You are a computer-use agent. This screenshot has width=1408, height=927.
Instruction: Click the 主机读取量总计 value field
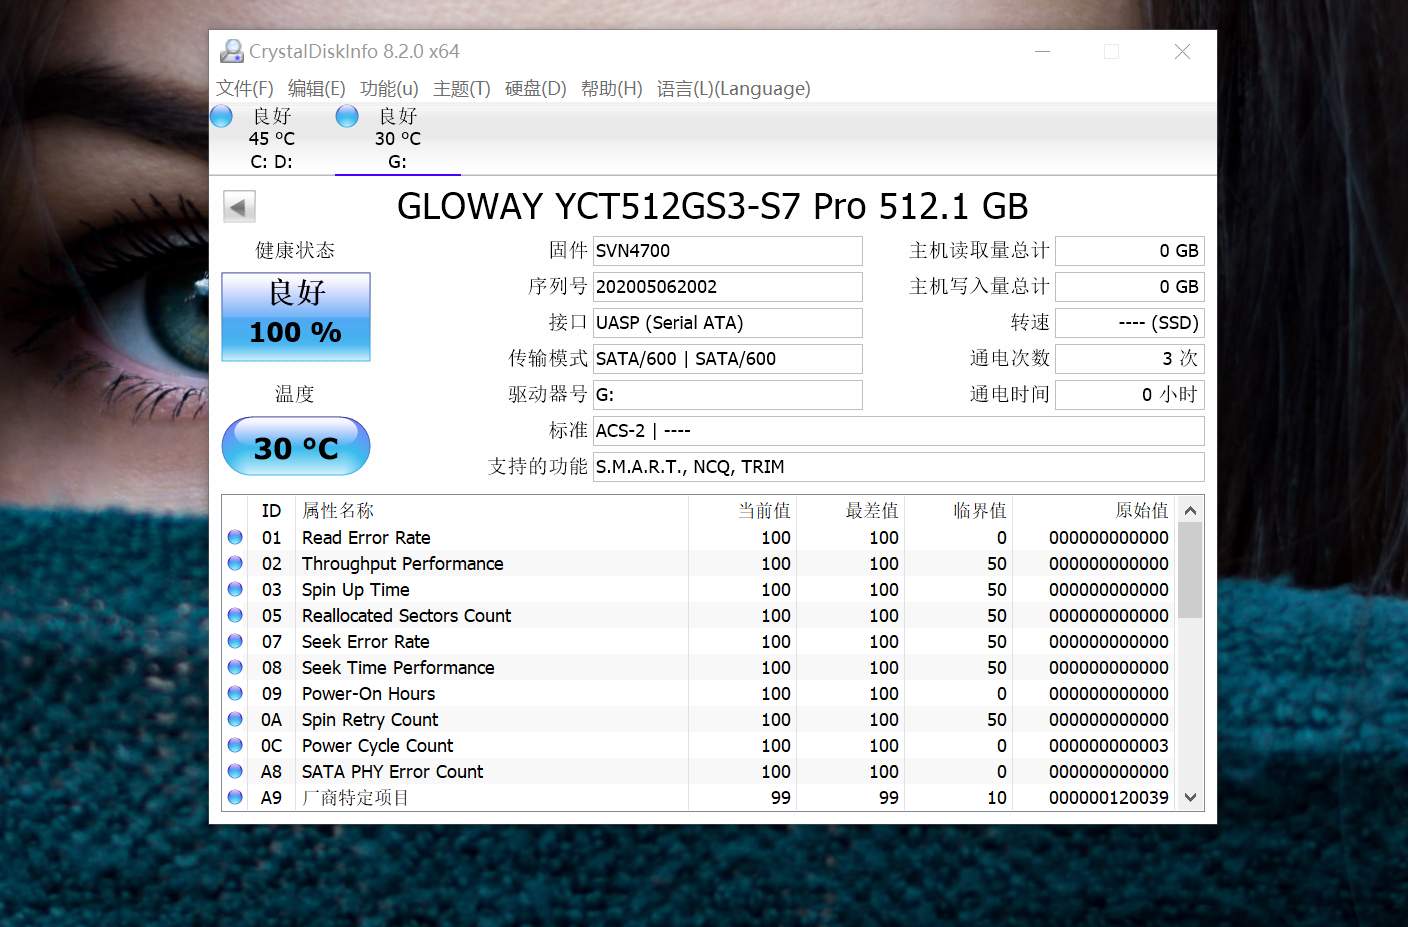tap(1130, 251)
